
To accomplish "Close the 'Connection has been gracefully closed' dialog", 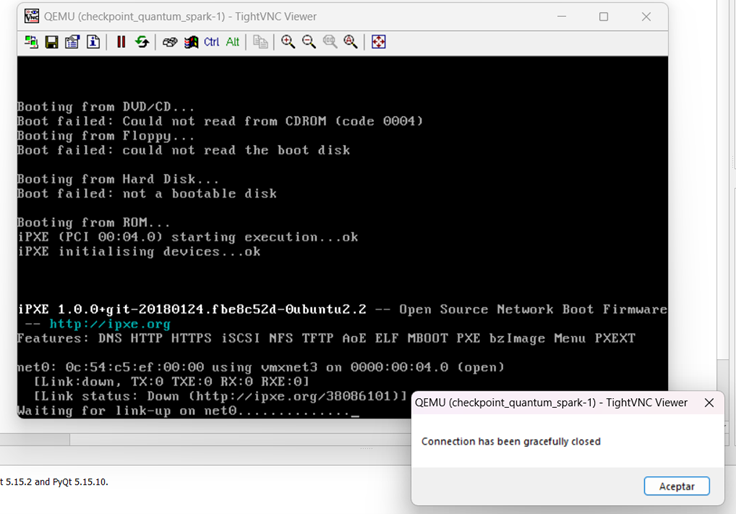I will [677, 486].
